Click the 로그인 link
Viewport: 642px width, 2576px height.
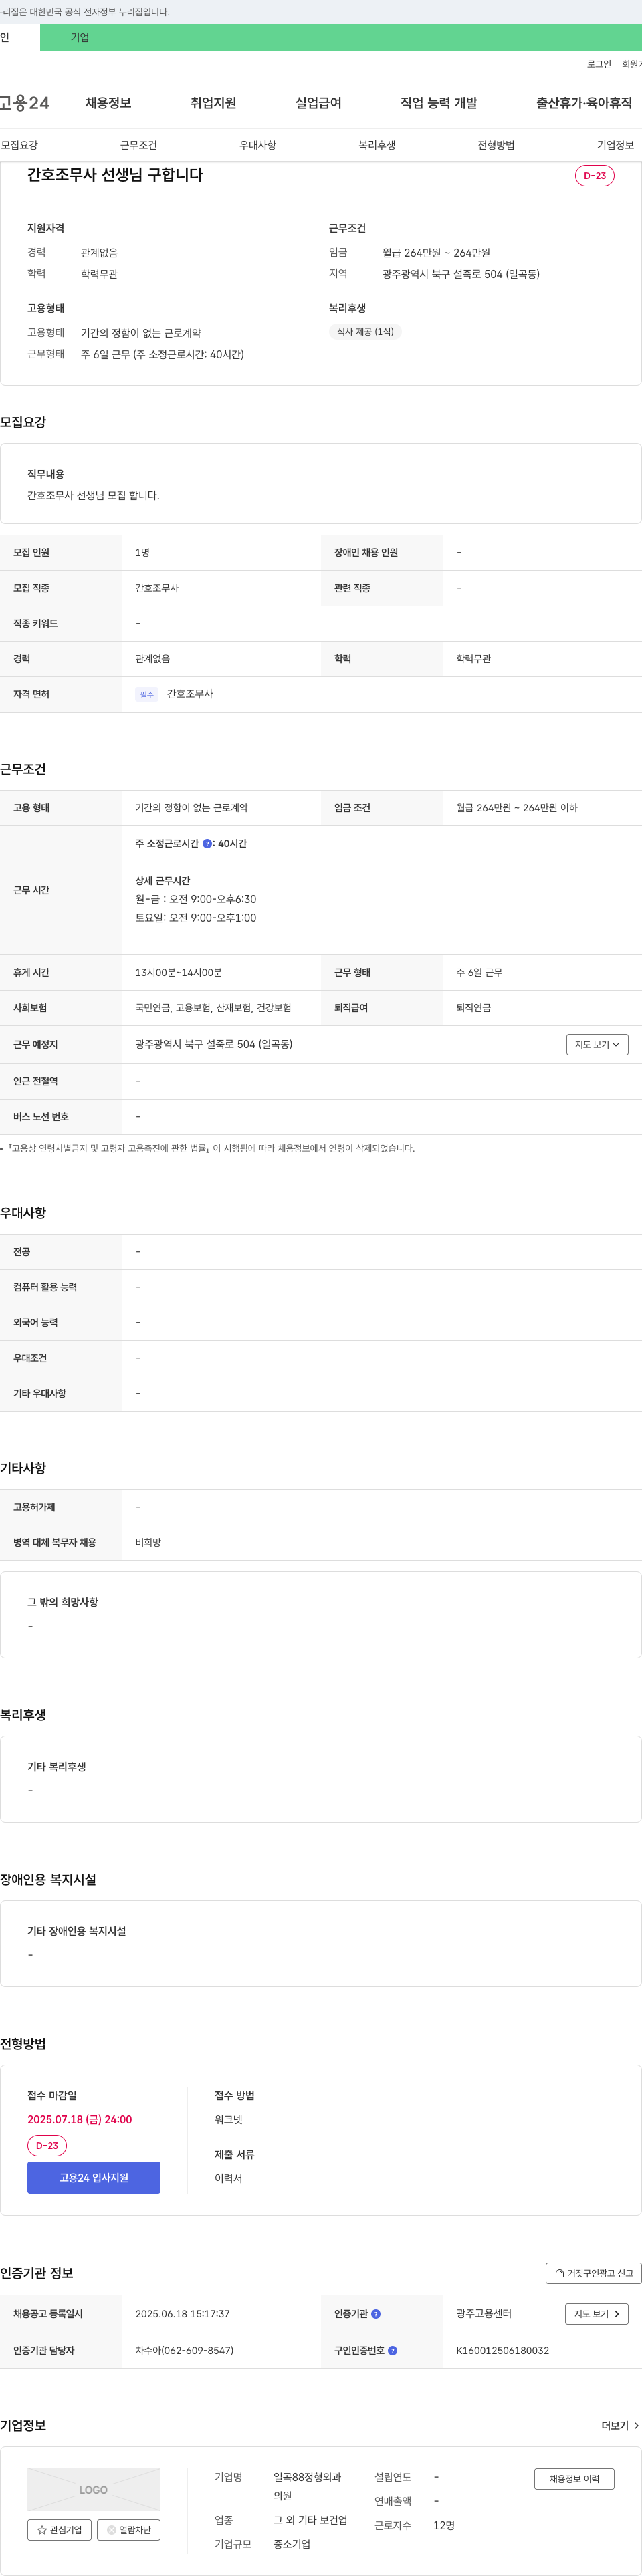pyautogui.click(x=599, y=64)
